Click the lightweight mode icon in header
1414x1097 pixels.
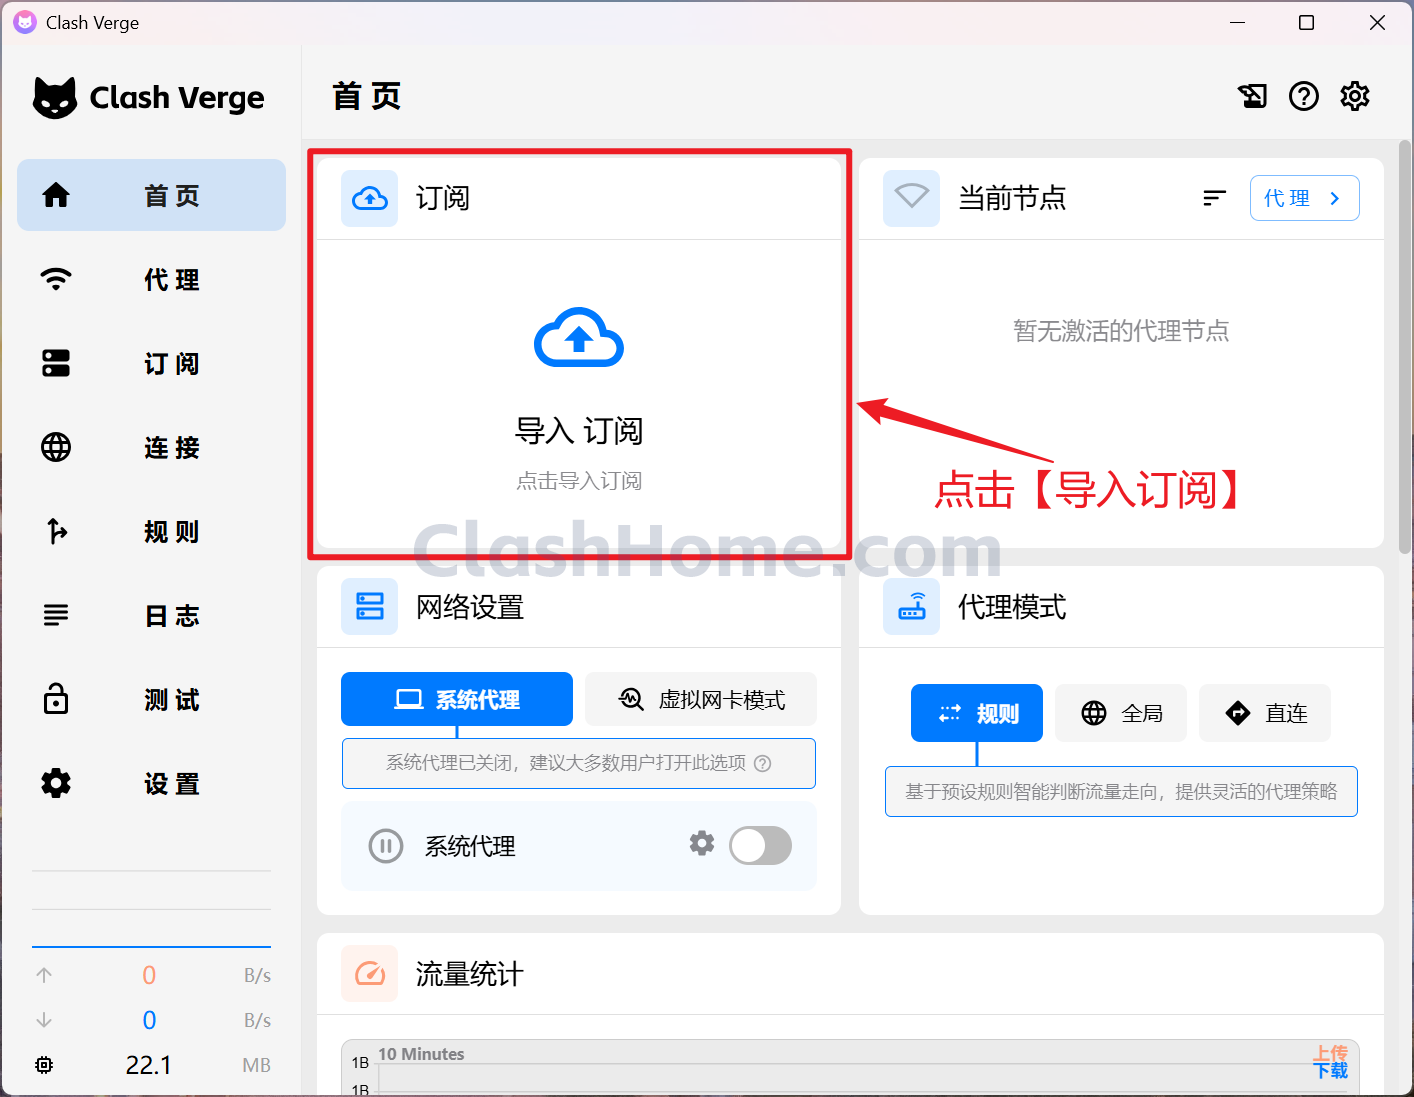pos(1253,96)
